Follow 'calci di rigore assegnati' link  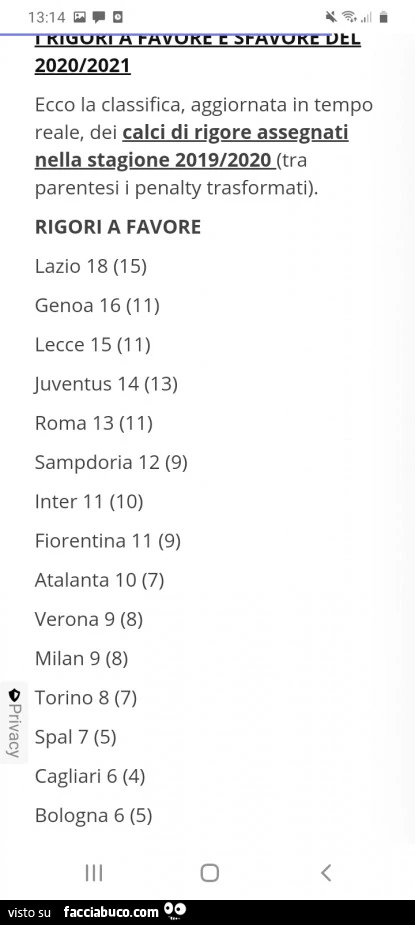(236, 133)
